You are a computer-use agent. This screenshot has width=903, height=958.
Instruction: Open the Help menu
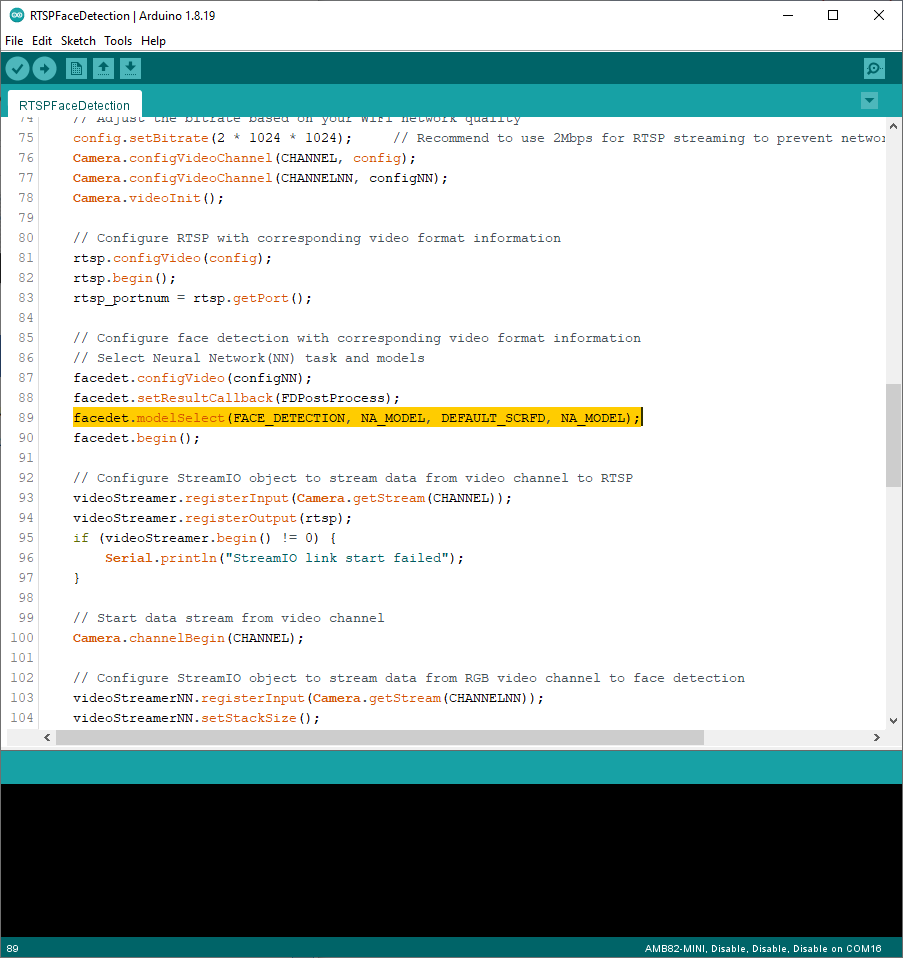153,41
